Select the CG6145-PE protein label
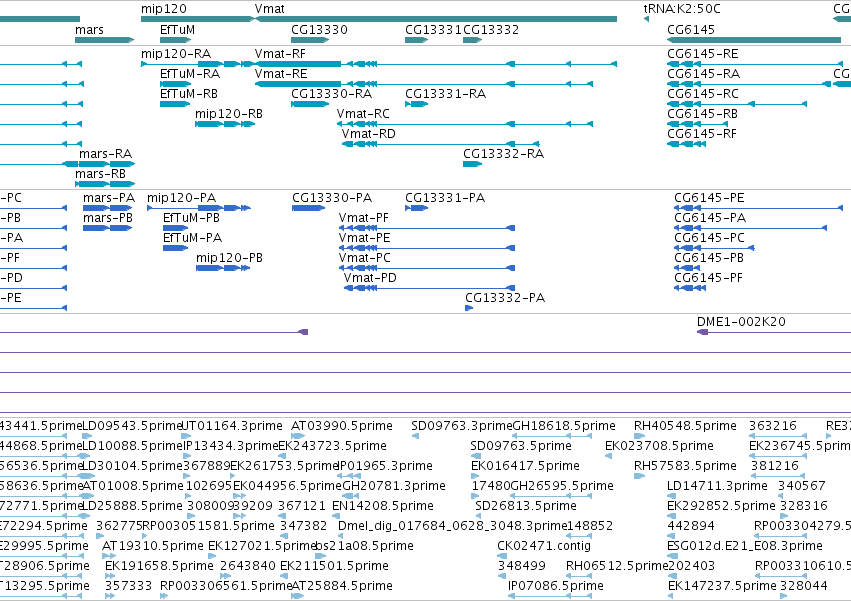 (709, 198)
